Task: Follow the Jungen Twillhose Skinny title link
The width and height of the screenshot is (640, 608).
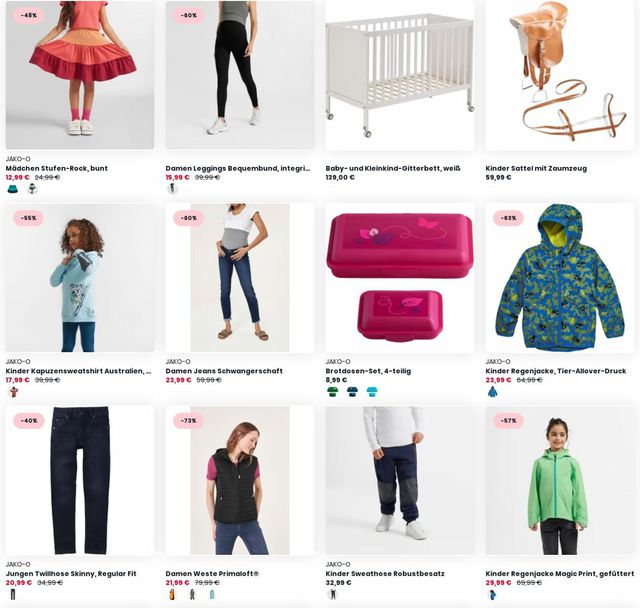Action: (71, 573)
